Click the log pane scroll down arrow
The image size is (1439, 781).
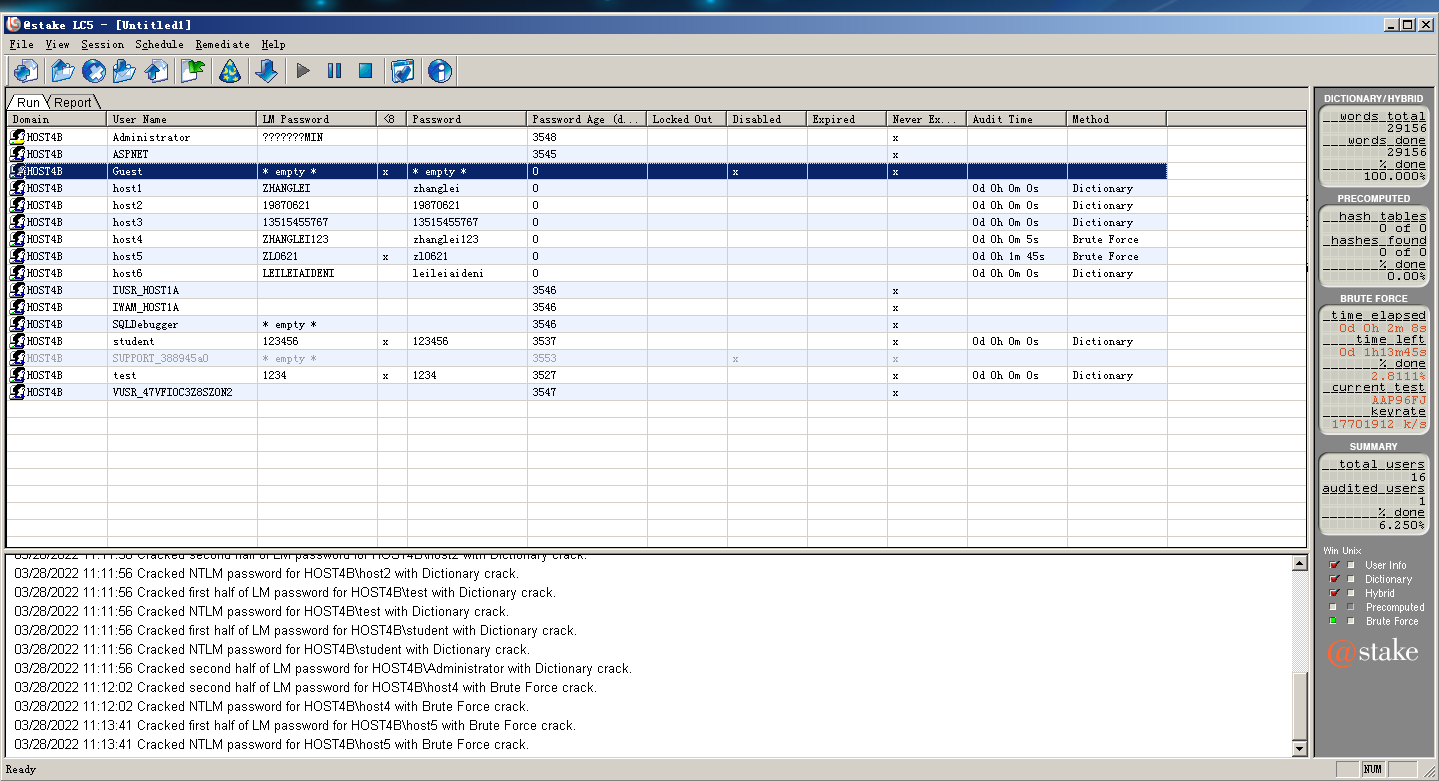pos(1299,748)
